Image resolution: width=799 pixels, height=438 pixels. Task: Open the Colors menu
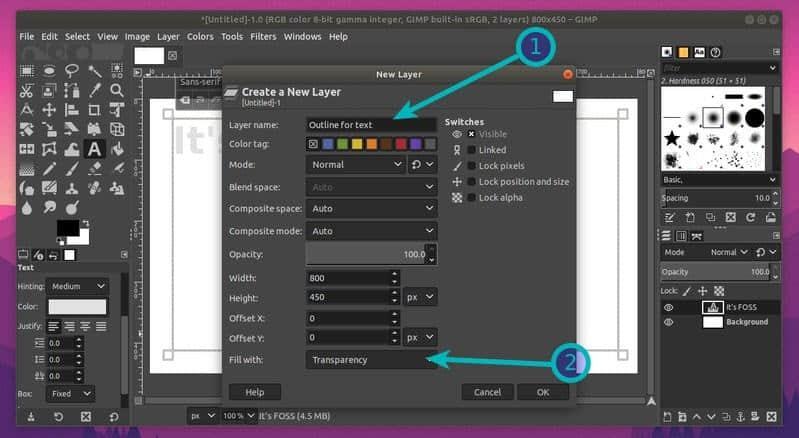pos(200,37)
